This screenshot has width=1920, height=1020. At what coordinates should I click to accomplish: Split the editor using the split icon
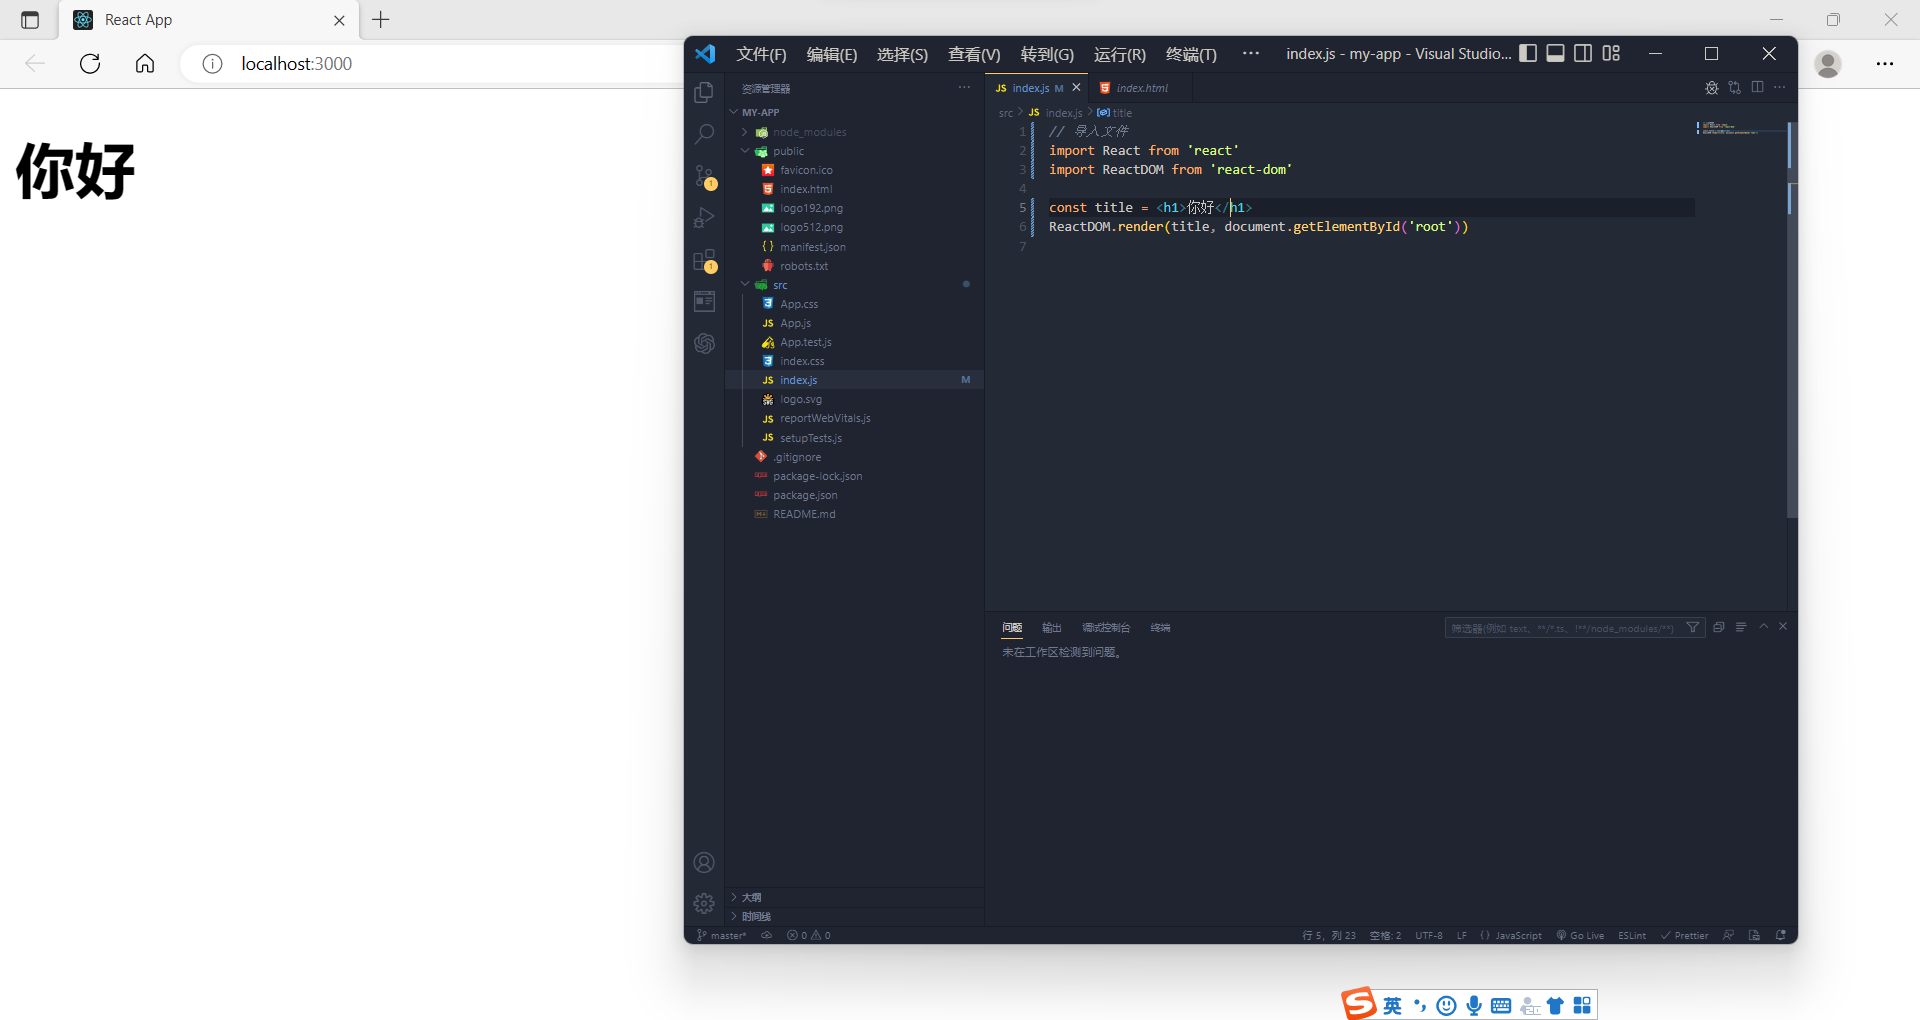(1757, 87)
